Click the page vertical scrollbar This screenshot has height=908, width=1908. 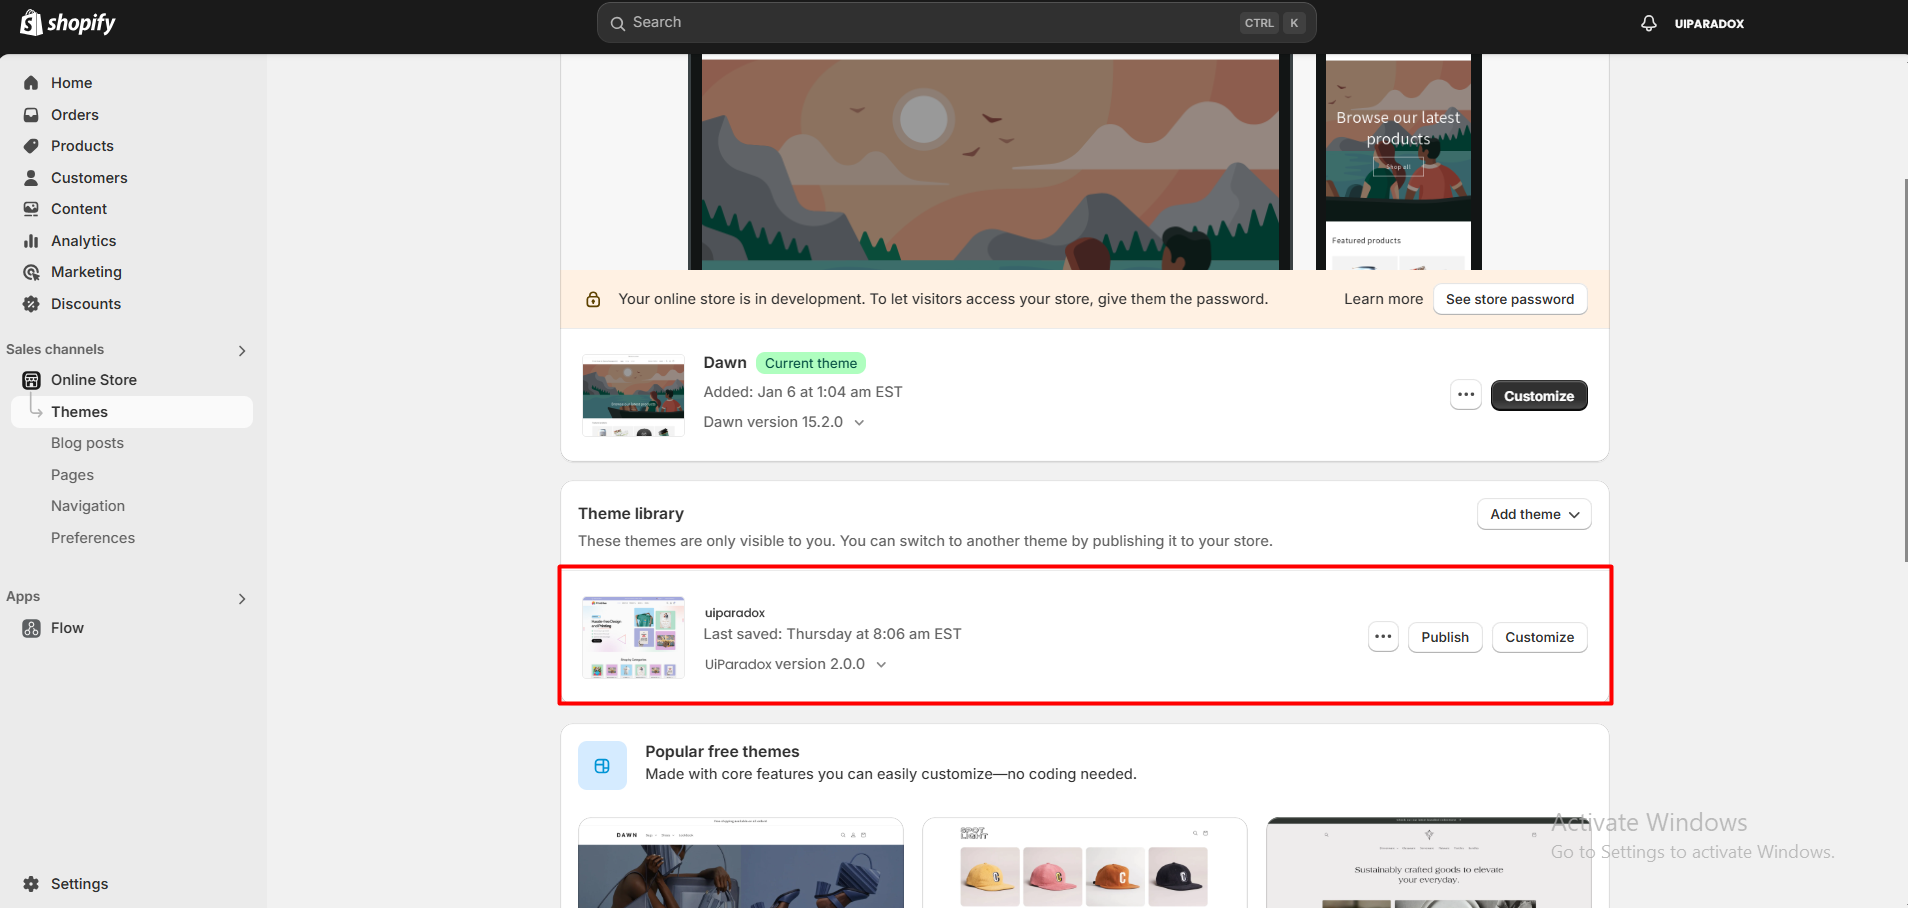point(1904,370)
